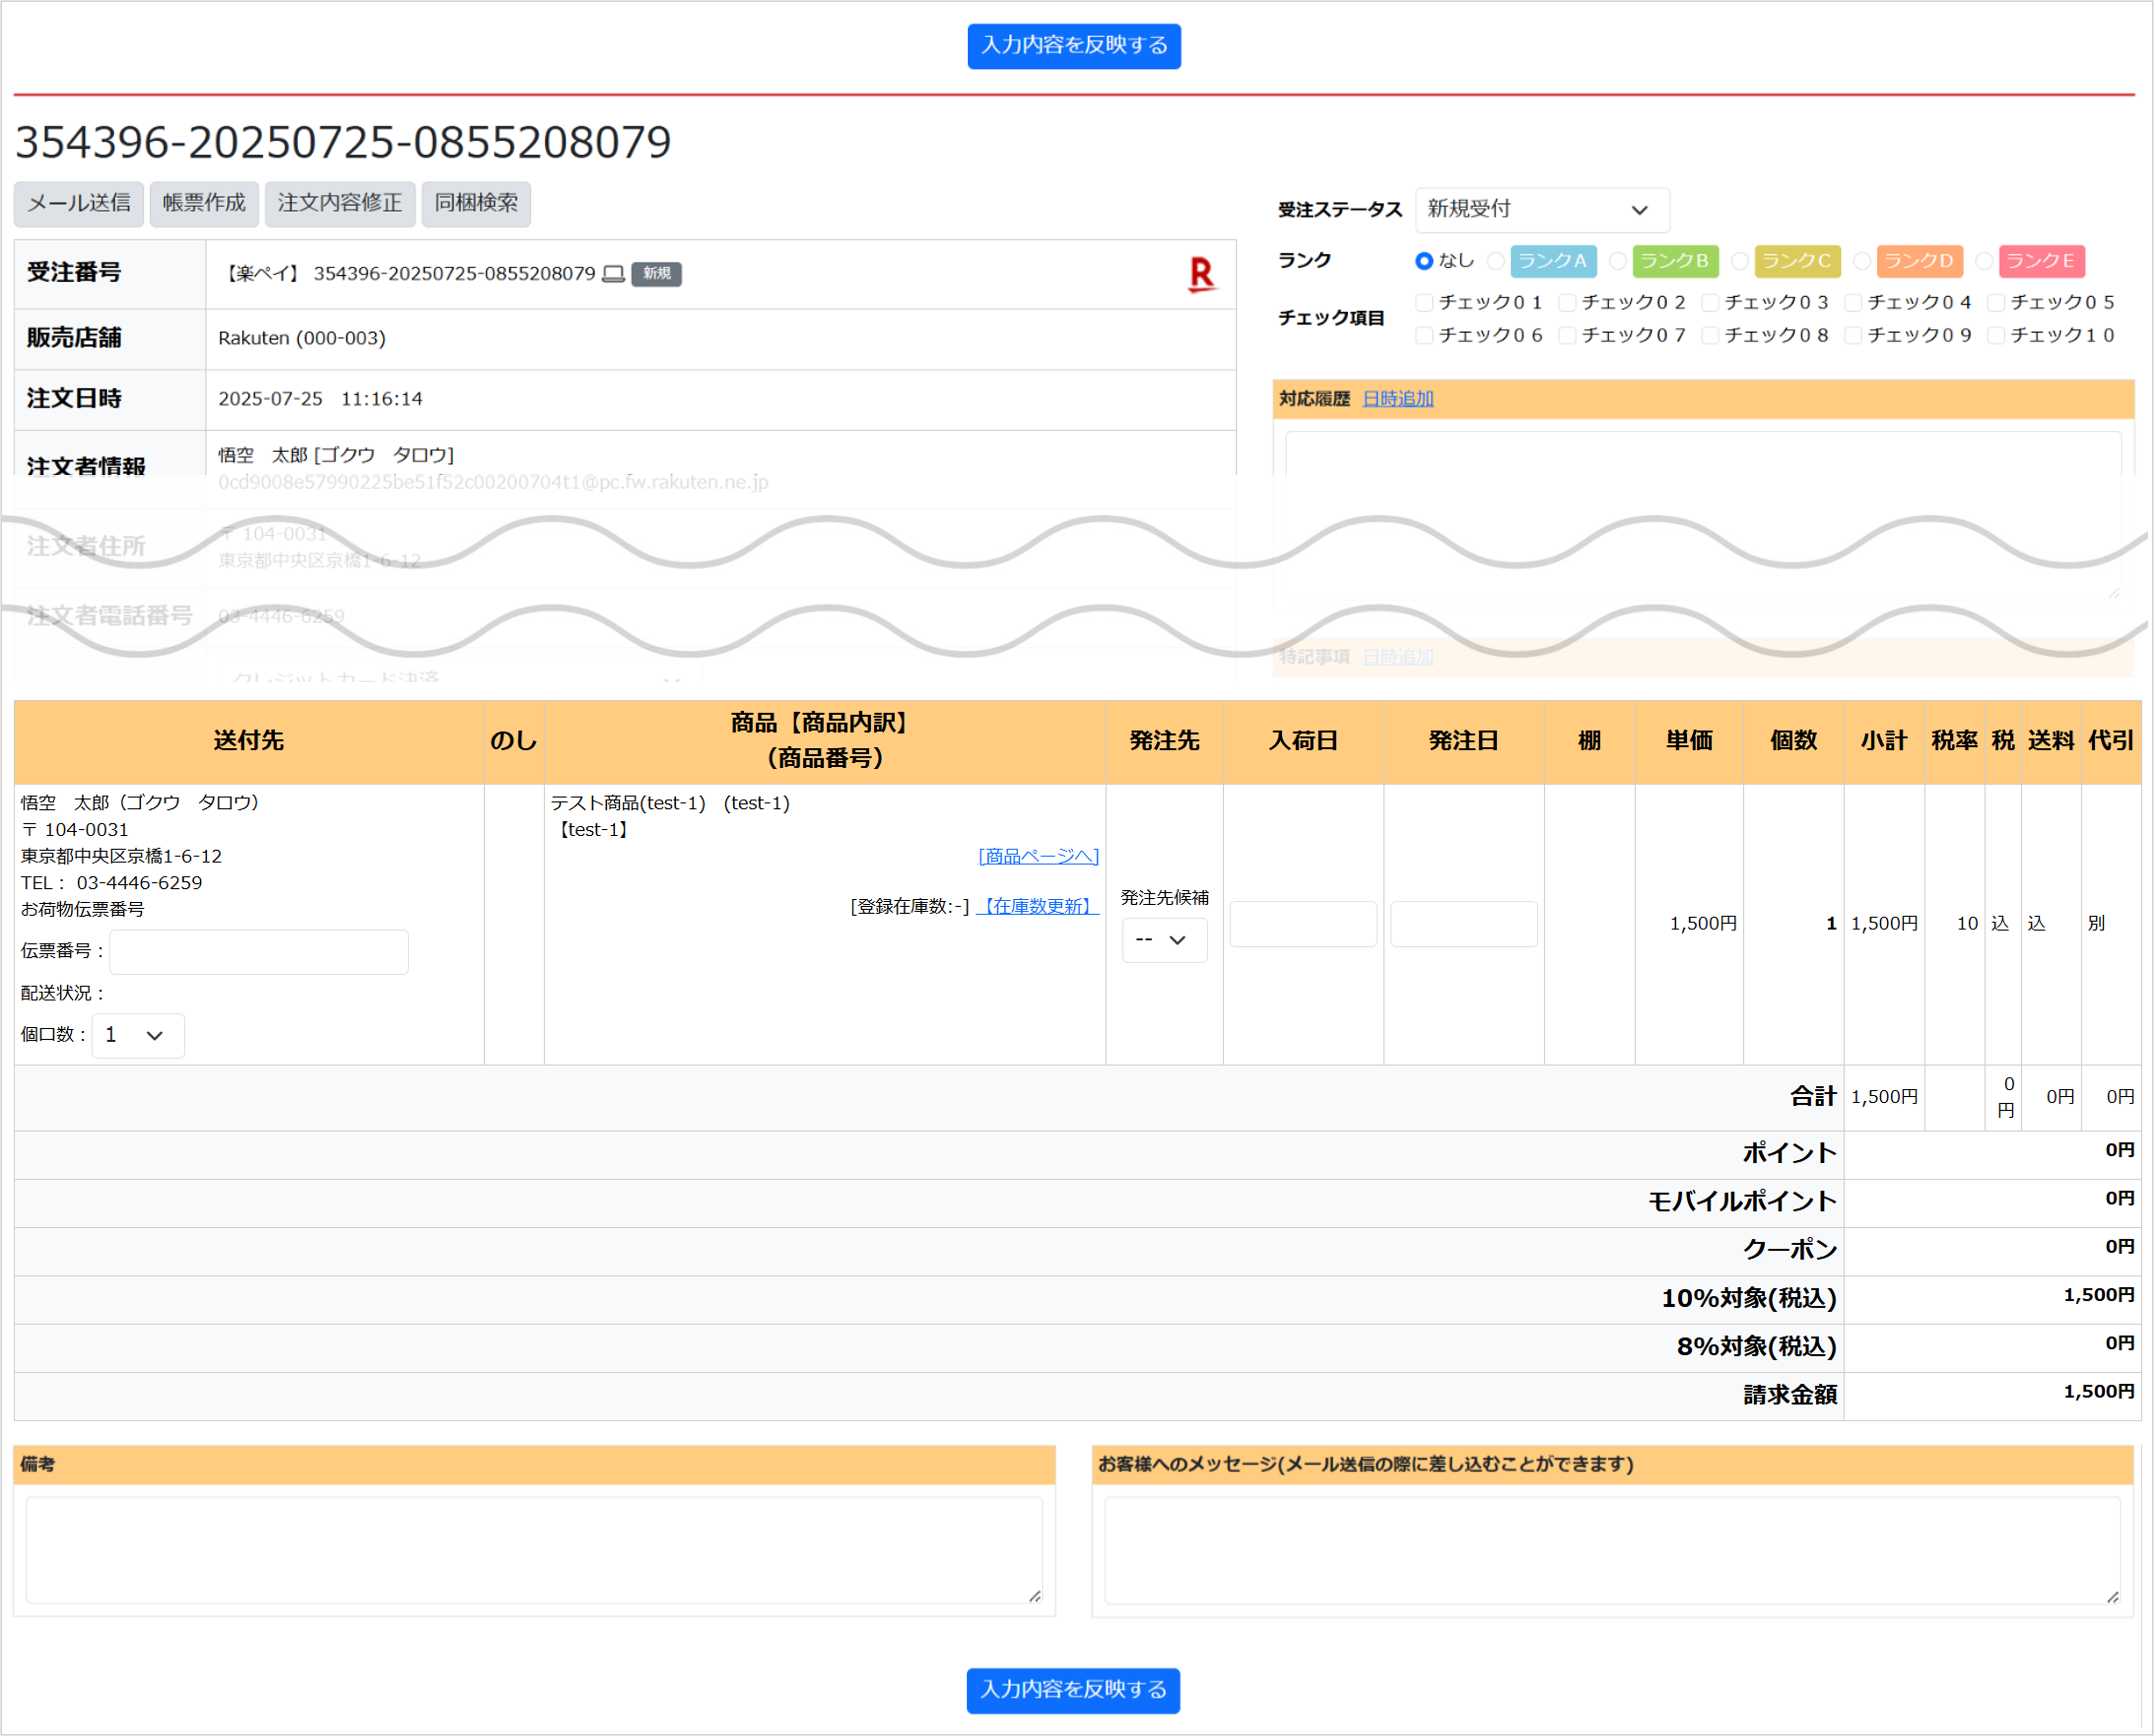2154x1736 pixels.
Task: Click the 注文内容修正 button
Action: (340, 204)
